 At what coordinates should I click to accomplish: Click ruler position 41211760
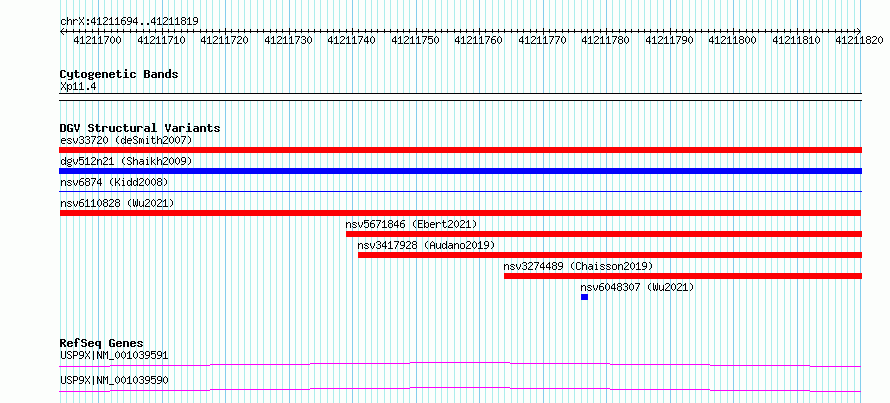tap(479, 40)
